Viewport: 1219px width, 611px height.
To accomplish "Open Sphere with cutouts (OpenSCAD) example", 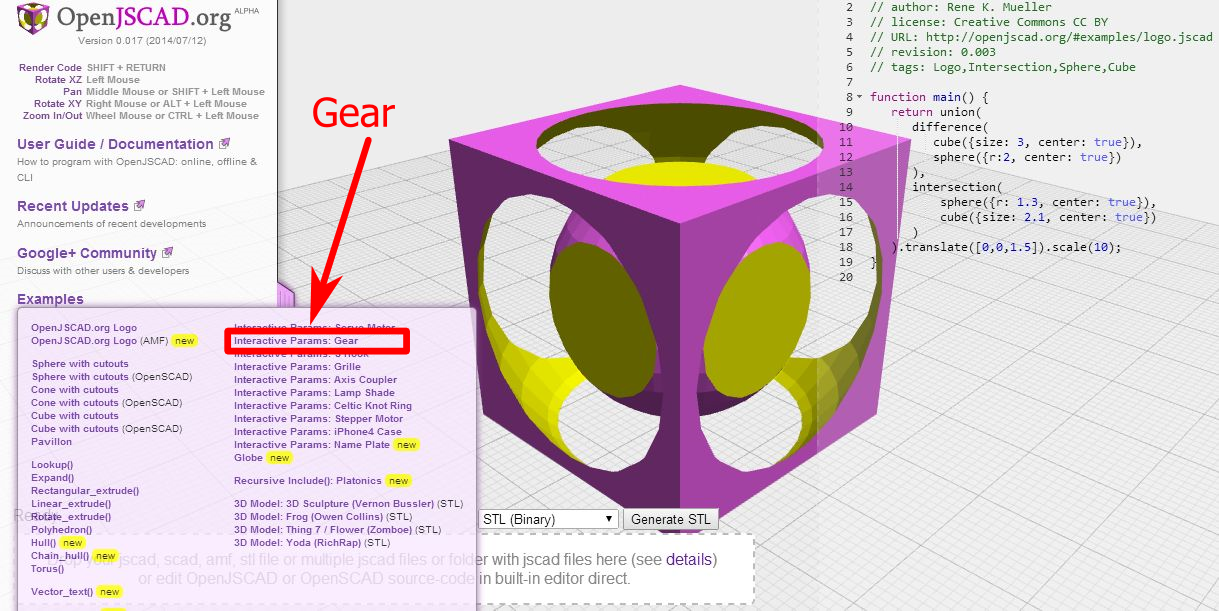I will pos(112,377).
